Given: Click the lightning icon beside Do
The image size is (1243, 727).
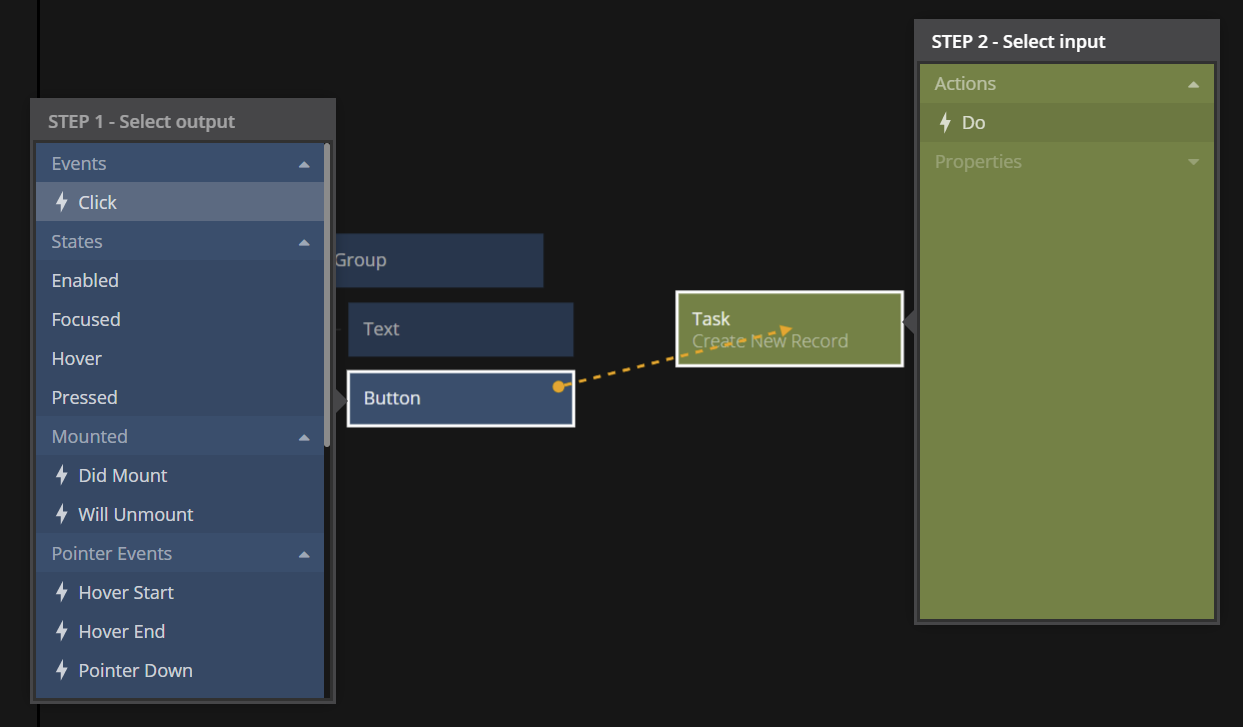Looking at the screenshot, I should pyautogui.click(x=945, y=123).
